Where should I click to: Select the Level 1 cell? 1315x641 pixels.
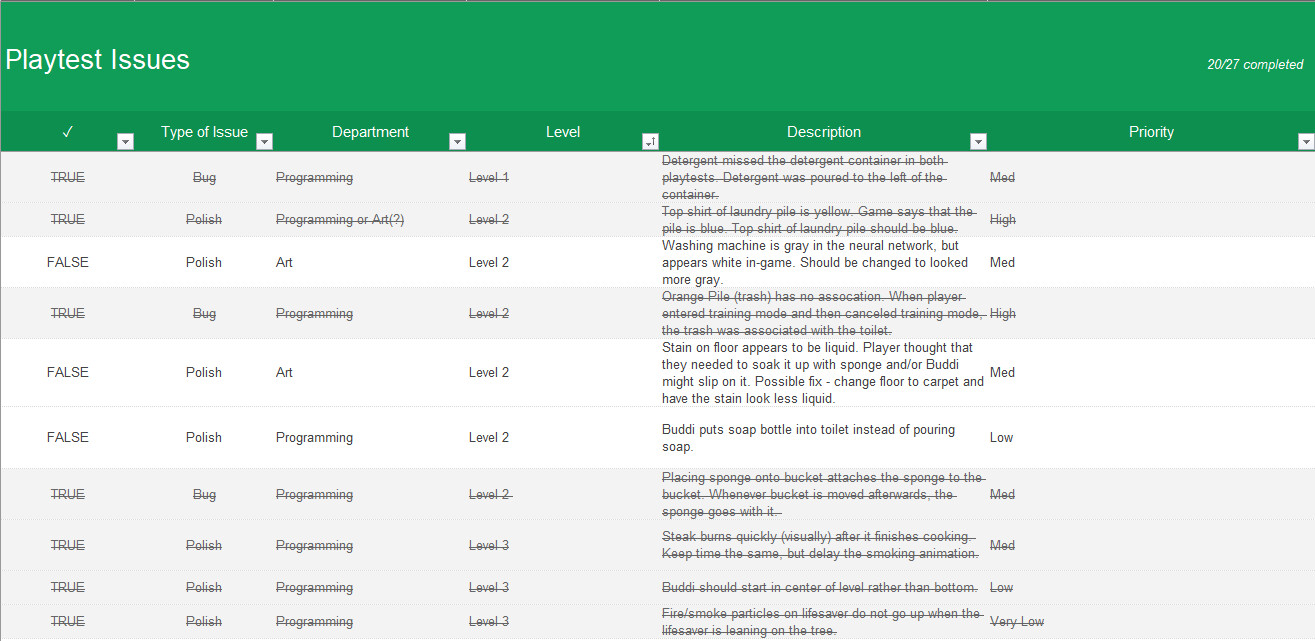[x=489, y=177]
